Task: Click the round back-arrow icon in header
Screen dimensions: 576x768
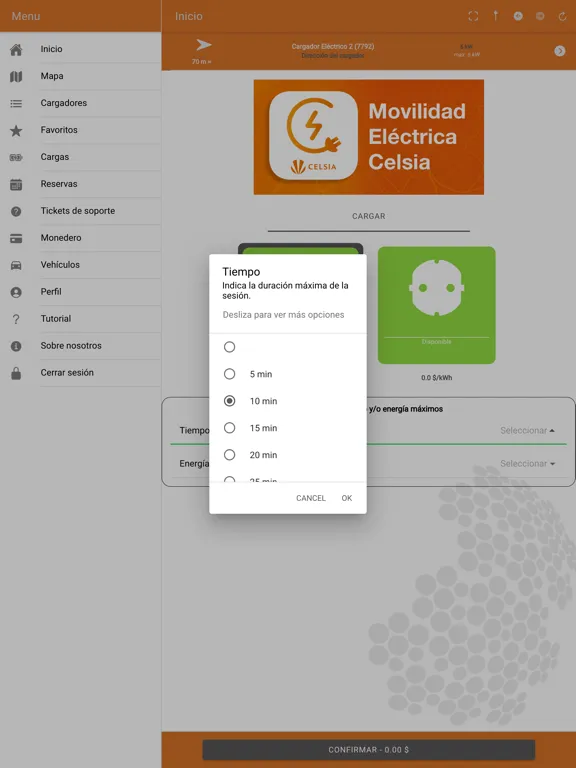Action: coord(518,16)
